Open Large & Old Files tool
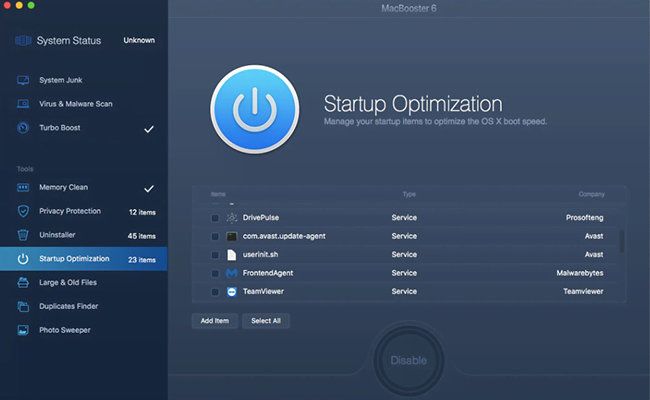 click(84, 283)
